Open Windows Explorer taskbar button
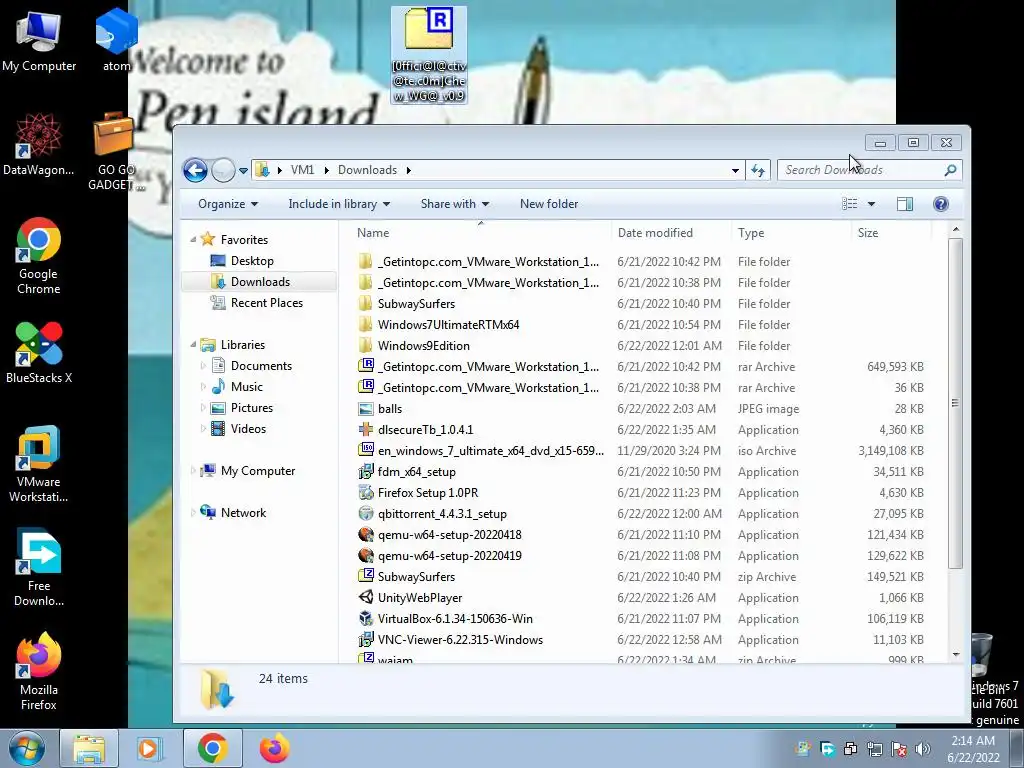 pyautogui.click(x=89, y=748)
